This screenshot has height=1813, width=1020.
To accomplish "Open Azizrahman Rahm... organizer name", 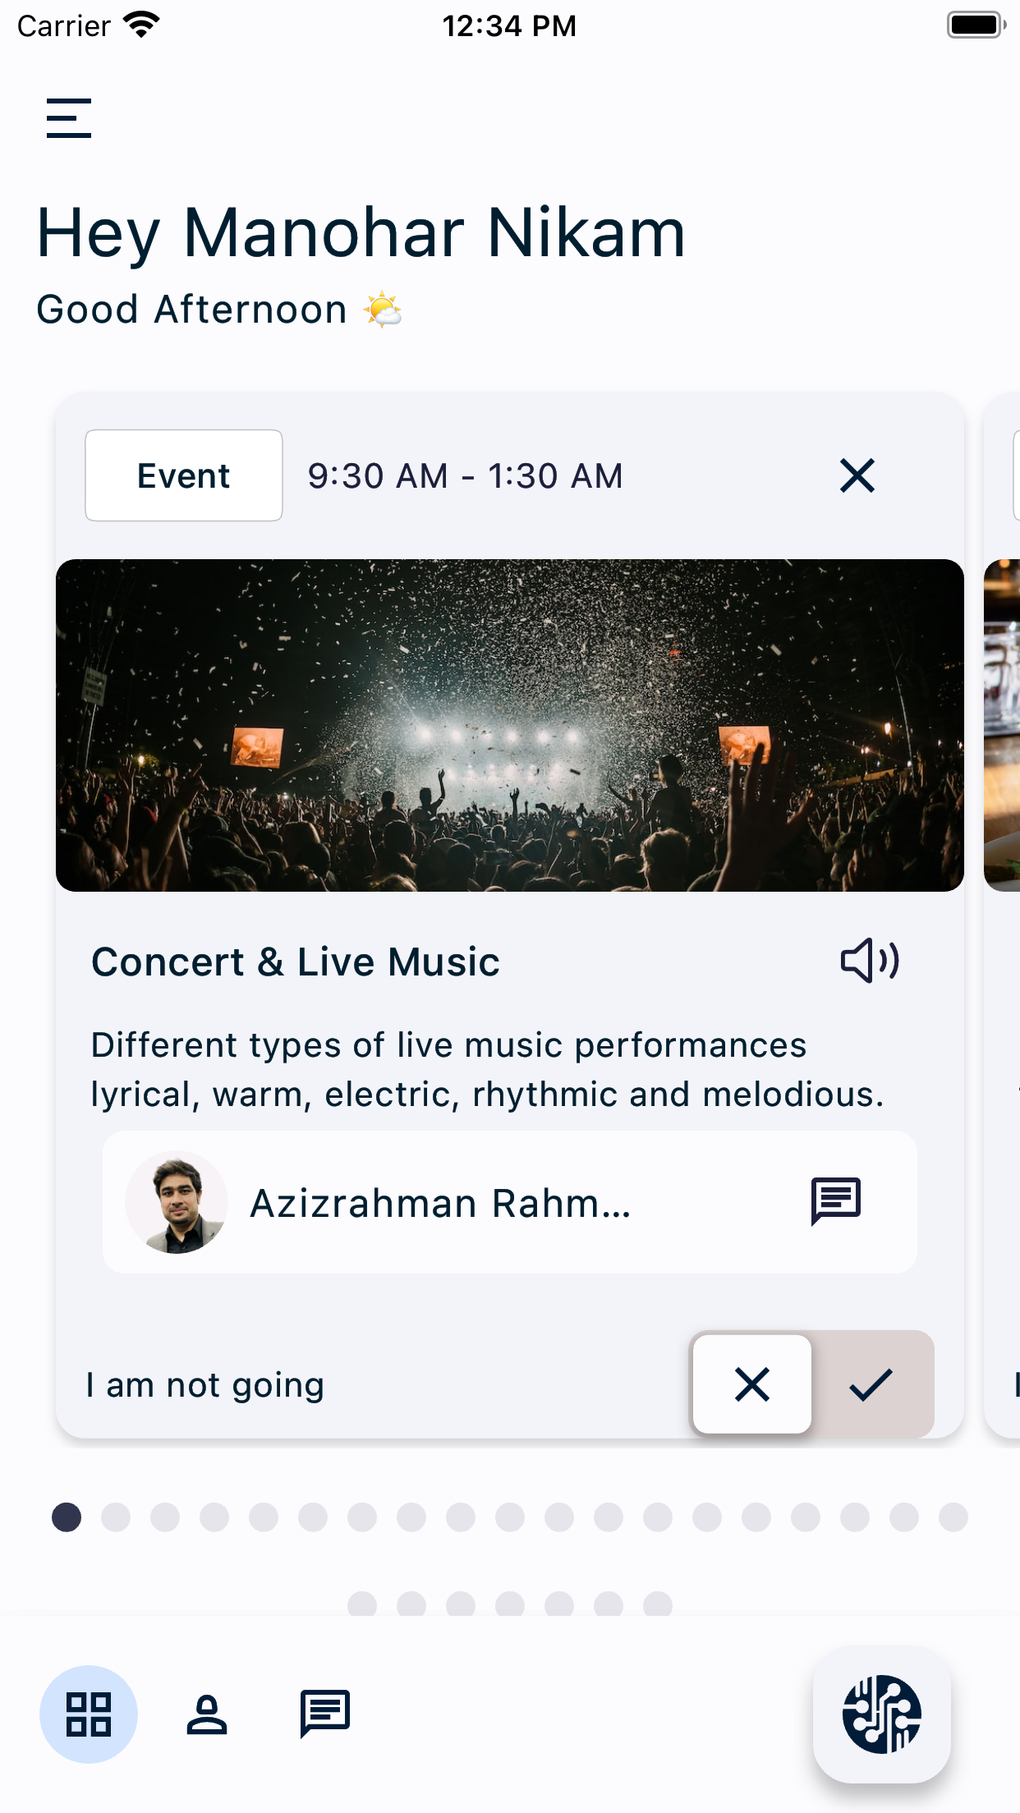I will pyautogui.click(x=440, y=1203).
